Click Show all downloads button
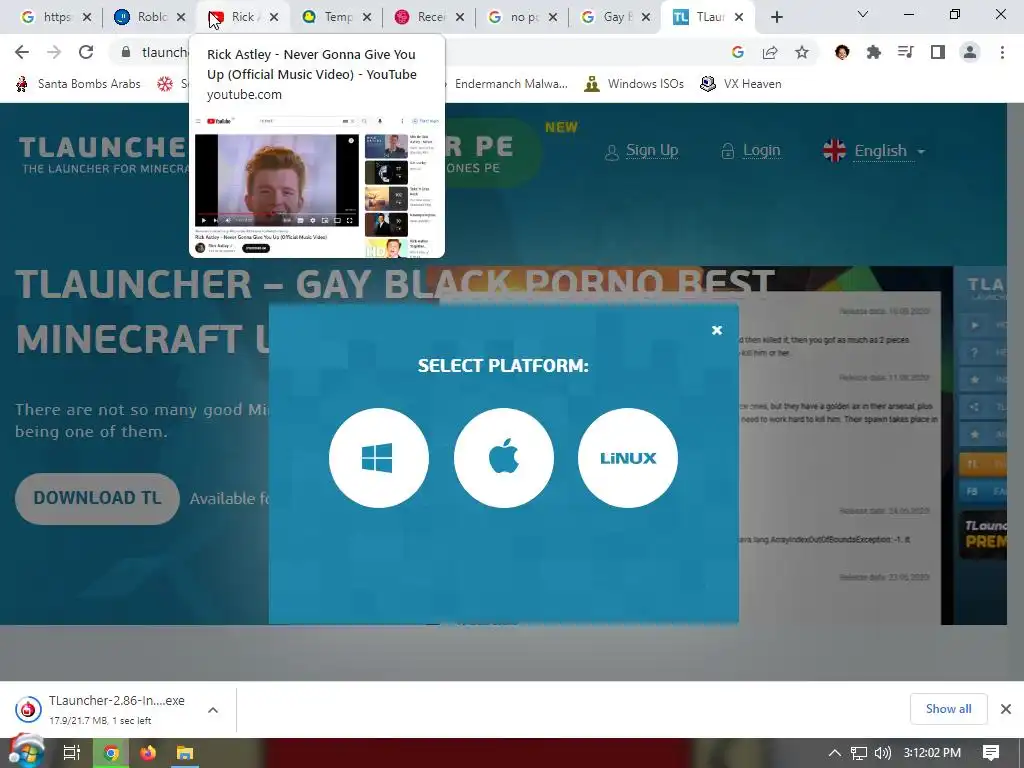Viewport: 1024px width, 768px height. tap(948, 709)
